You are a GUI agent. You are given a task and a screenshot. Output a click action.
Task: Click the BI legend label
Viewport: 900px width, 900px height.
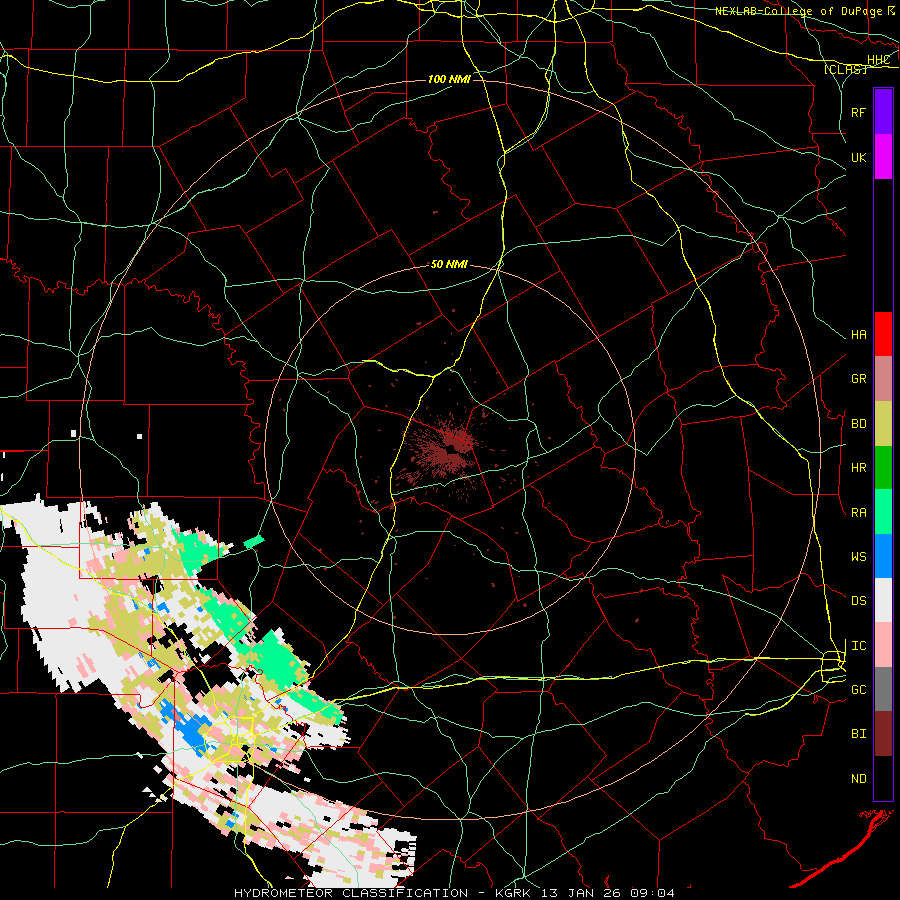[x=858, y=734]
